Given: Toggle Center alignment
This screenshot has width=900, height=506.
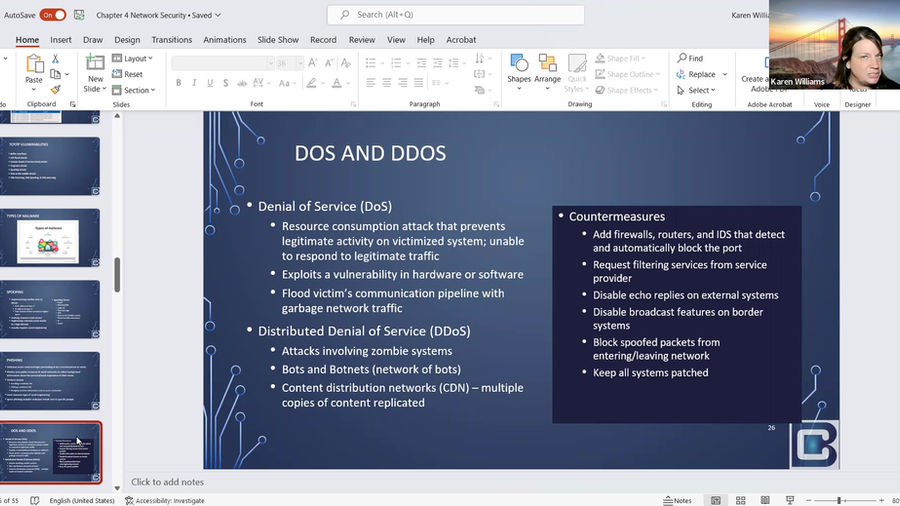Looking at the screenshot, I should coord(387,83).
